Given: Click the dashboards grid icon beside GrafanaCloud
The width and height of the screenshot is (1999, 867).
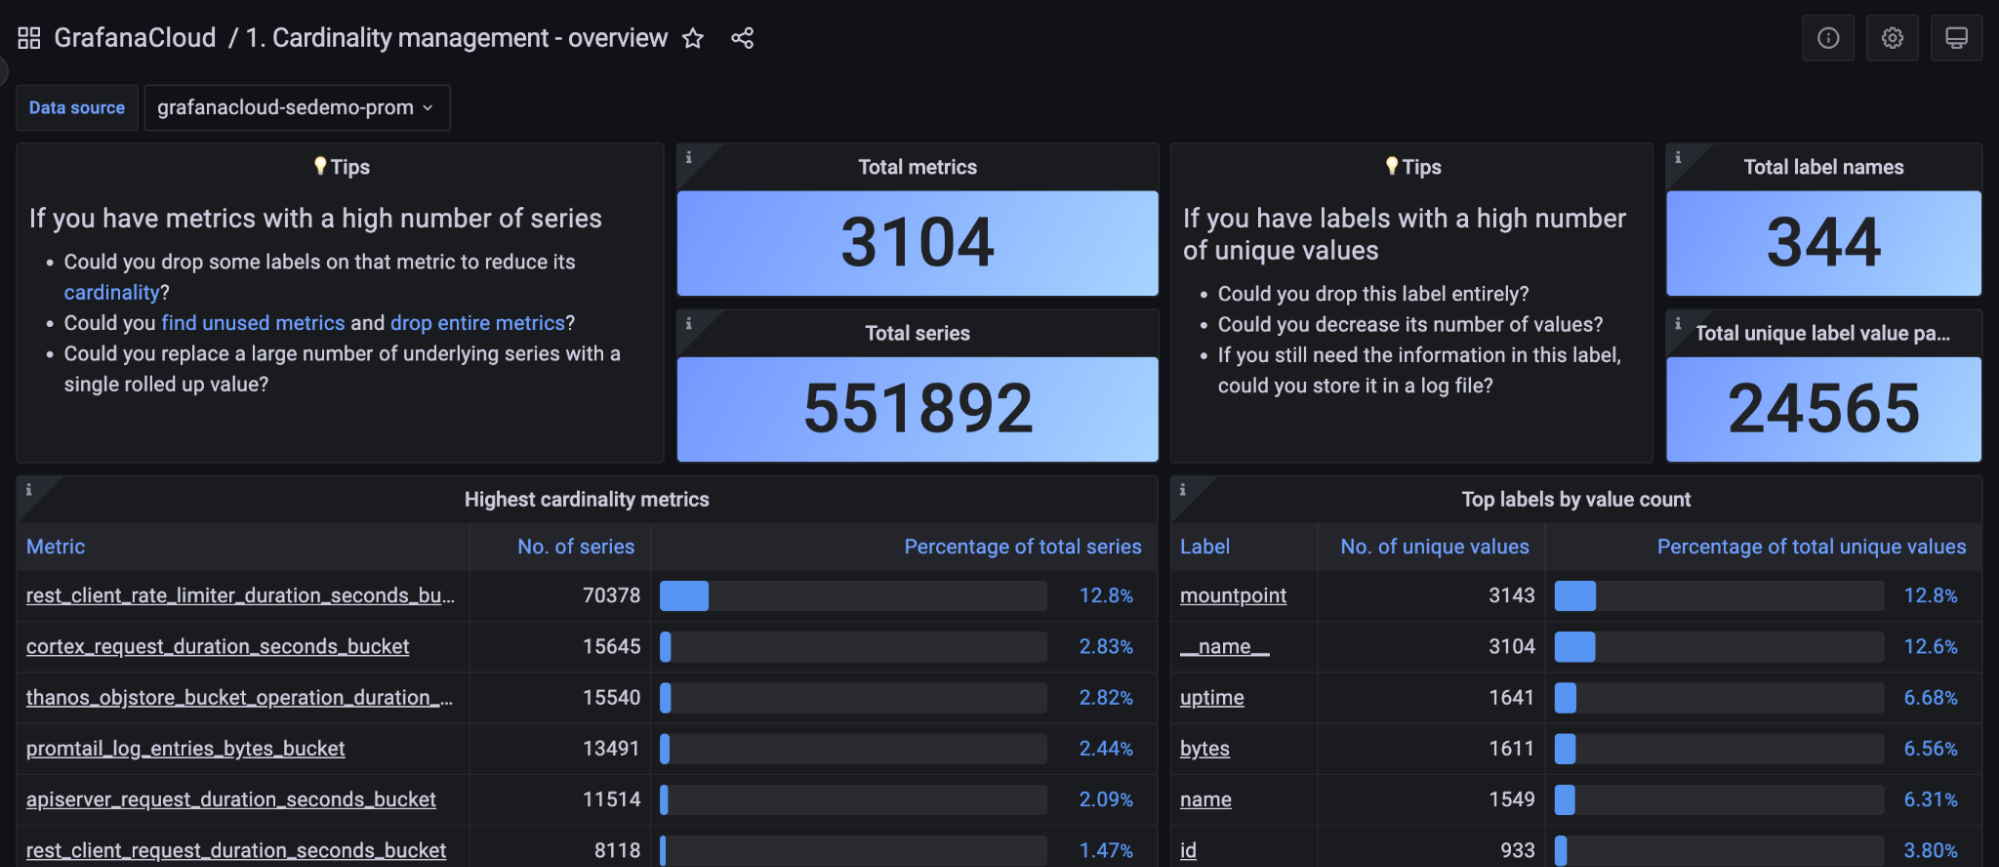Looking at the screenshot, I should point(29,38).
